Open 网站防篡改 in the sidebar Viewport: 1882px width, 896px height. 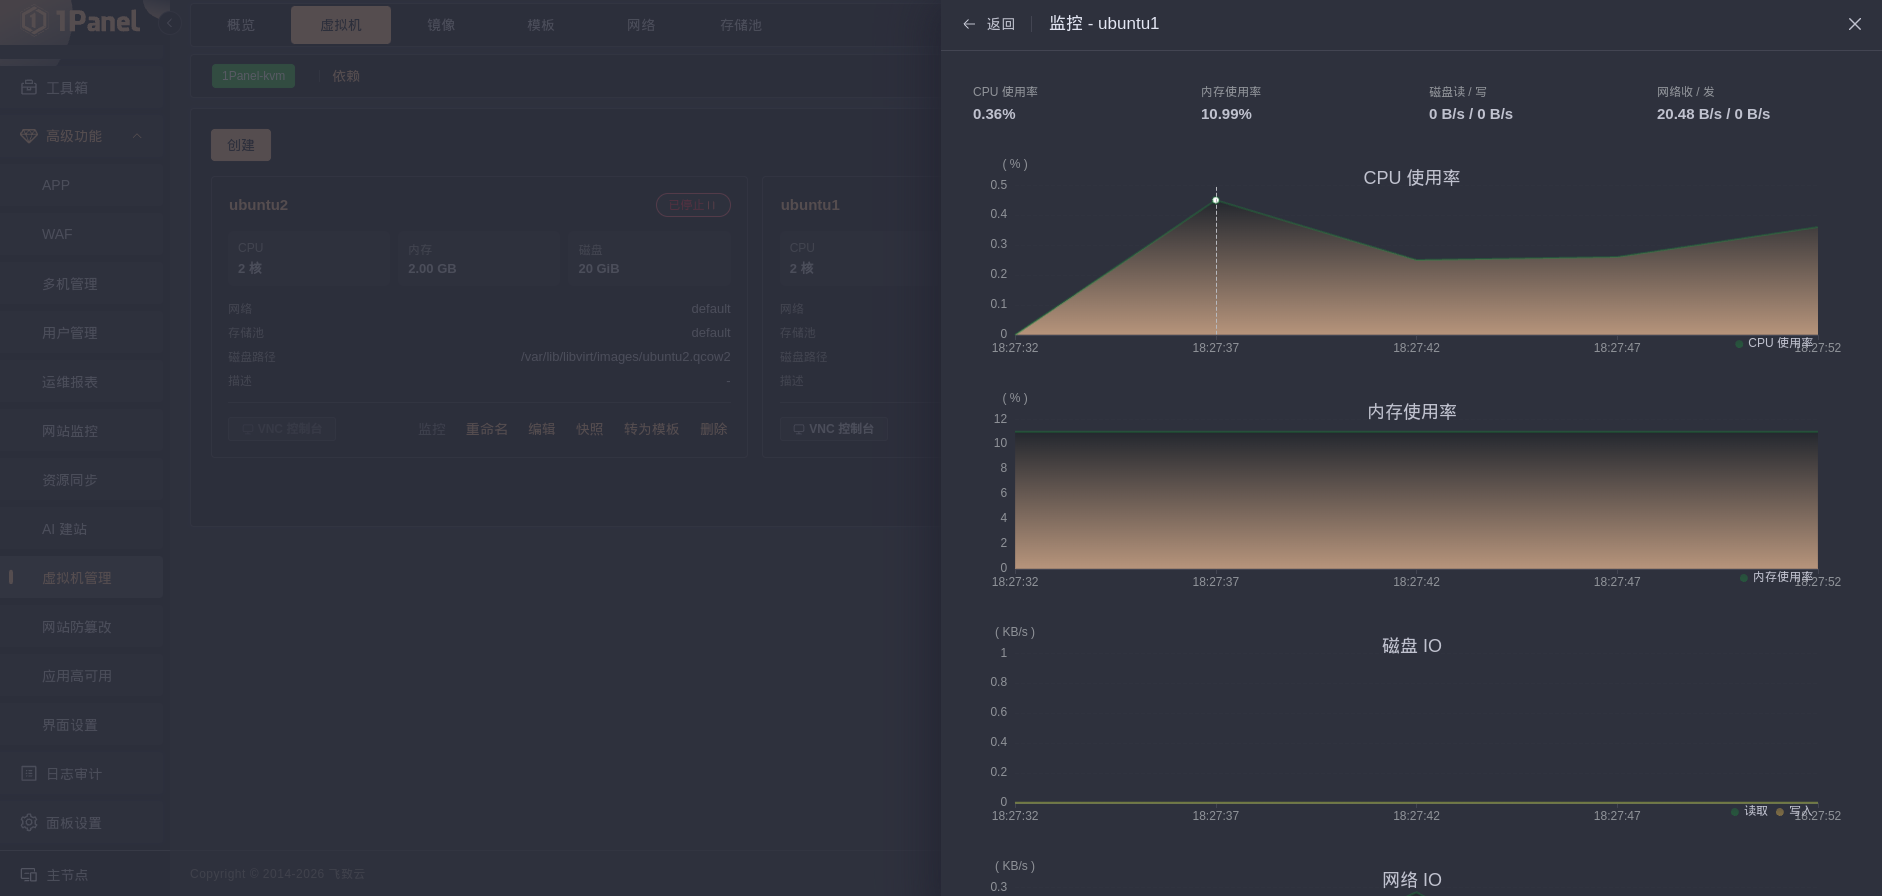coord(82,627)
